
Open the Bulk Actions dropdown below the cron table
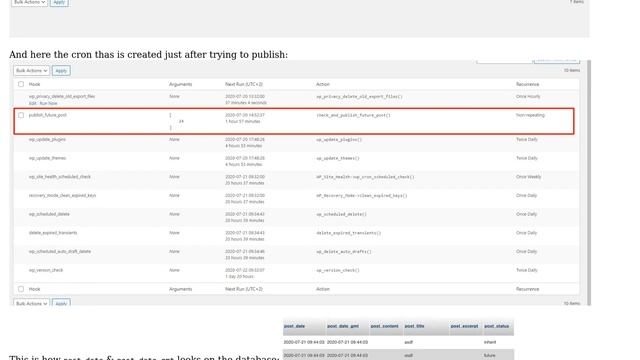coord(31,303)
